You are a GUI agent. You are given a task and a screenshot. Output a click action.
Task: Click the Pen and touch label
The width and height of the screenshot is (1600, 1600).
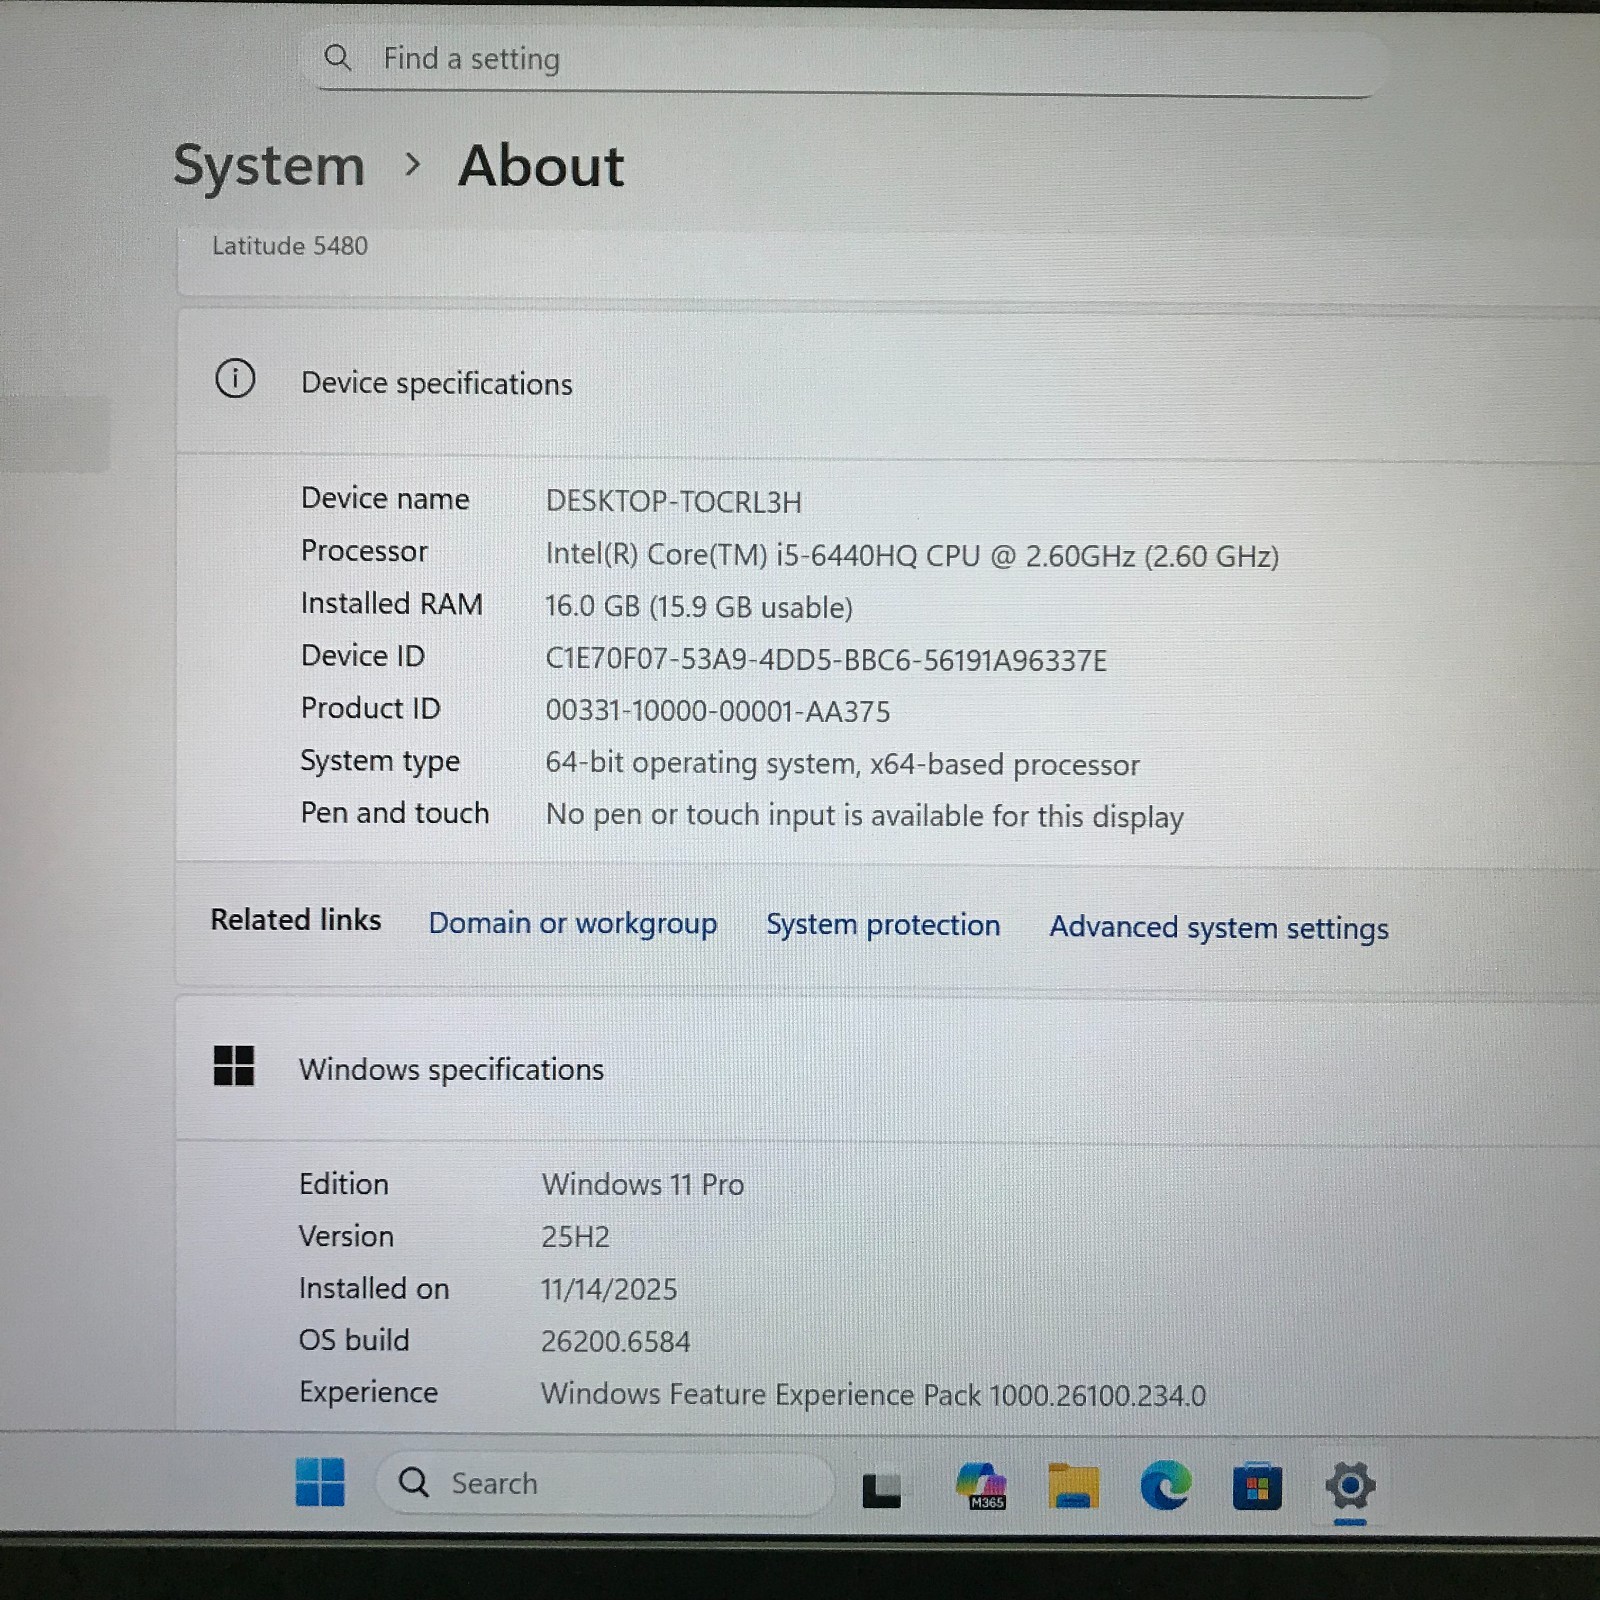(395, 813)
